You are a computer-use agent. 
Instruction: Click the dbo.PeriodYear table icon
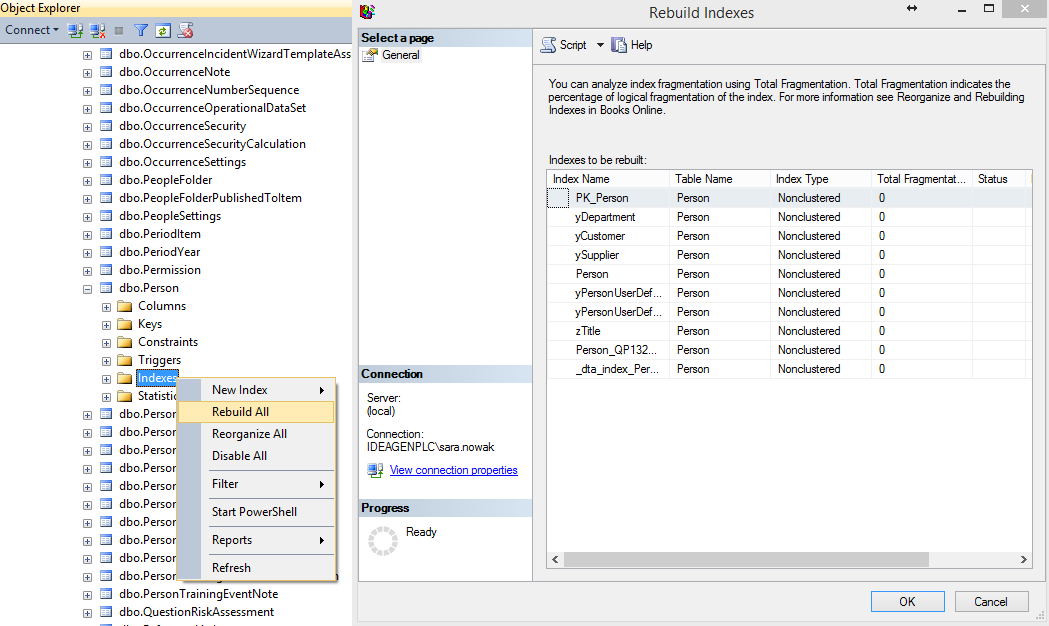coord(106,252)
